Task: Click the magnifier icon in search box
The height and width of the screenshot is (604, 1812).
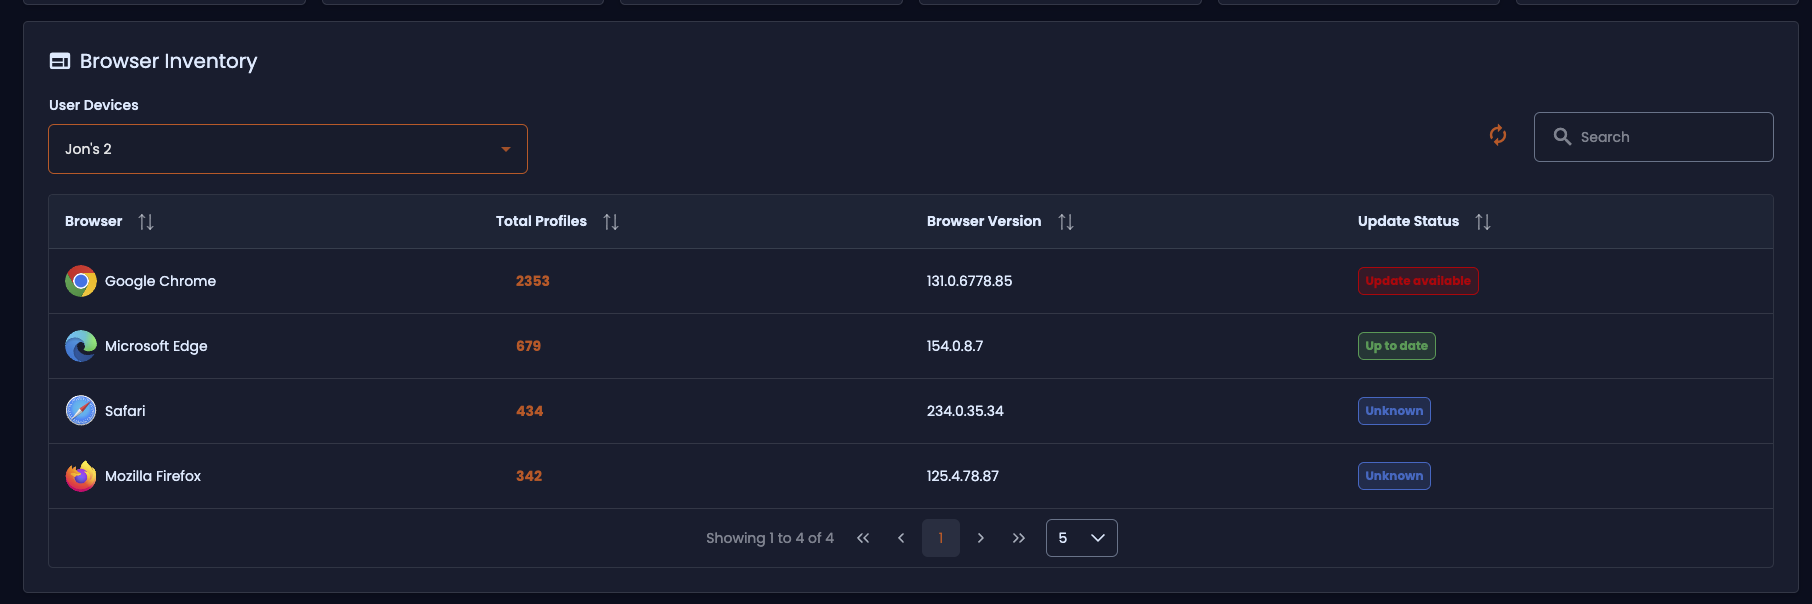Action: point(1562,137)
